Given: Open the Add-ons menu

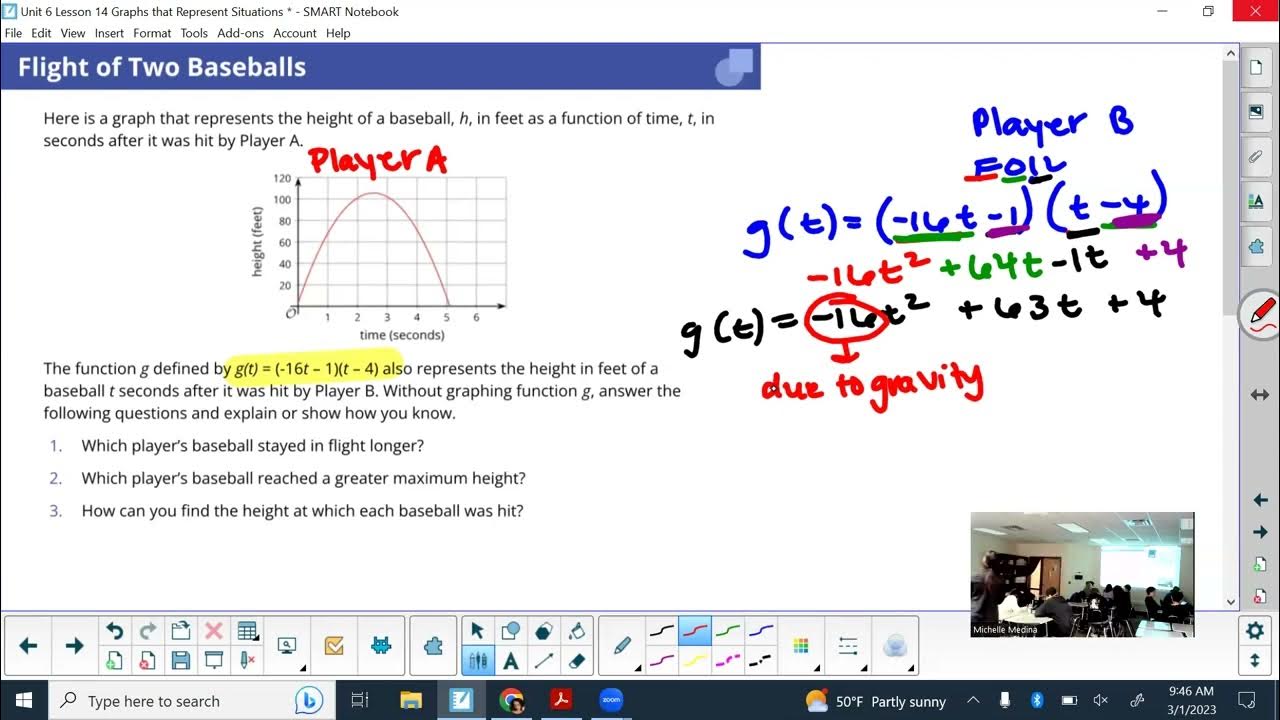Looking at the screenshot, I should point(240,33).
